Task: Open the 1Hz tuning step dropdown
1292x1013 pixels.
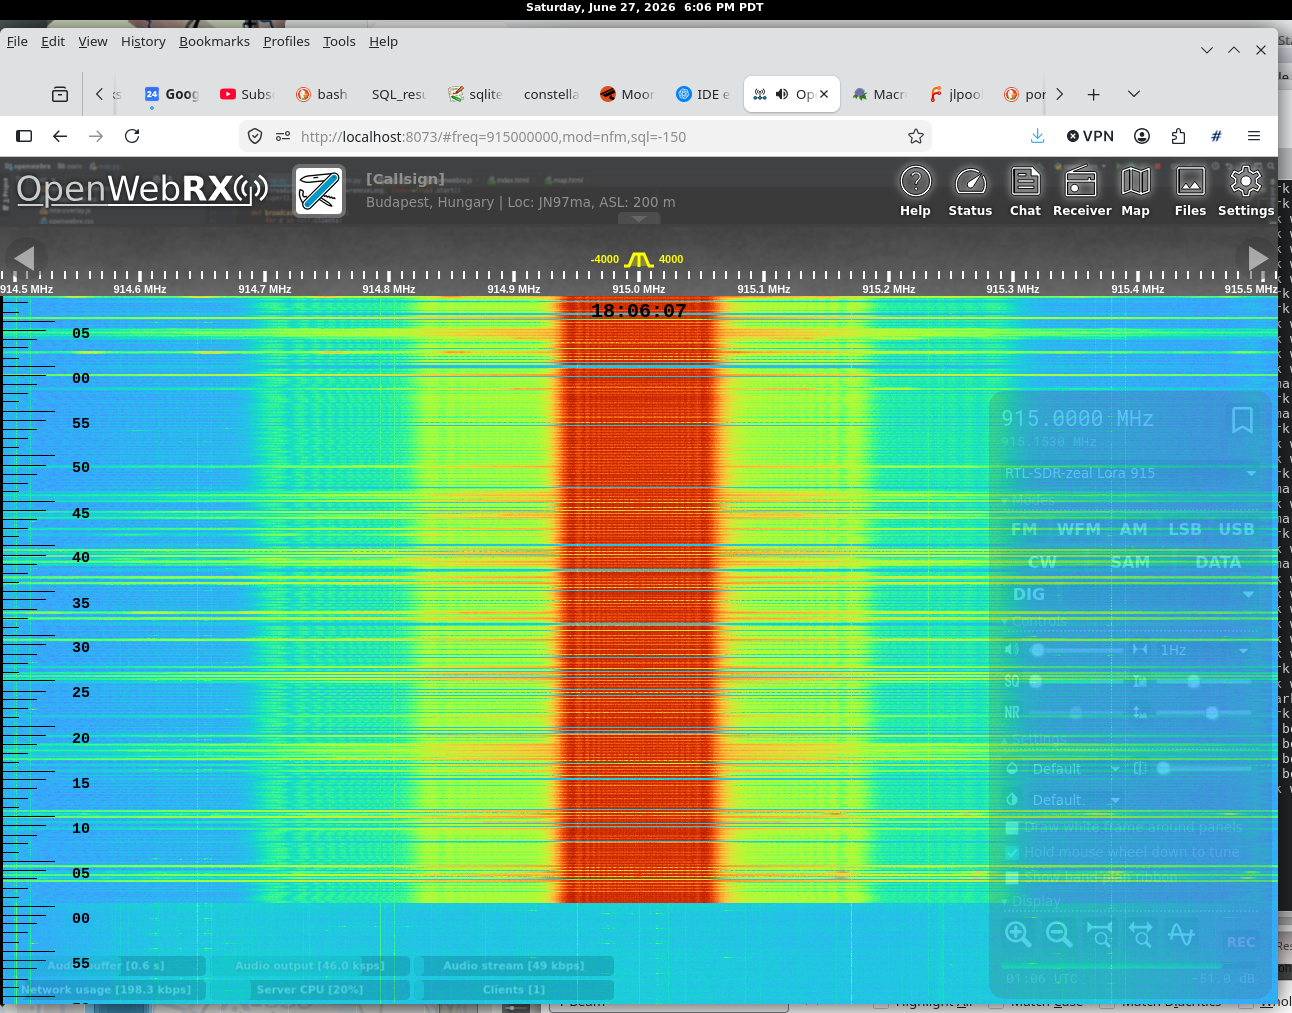Action: click(x=1204, y=650)
